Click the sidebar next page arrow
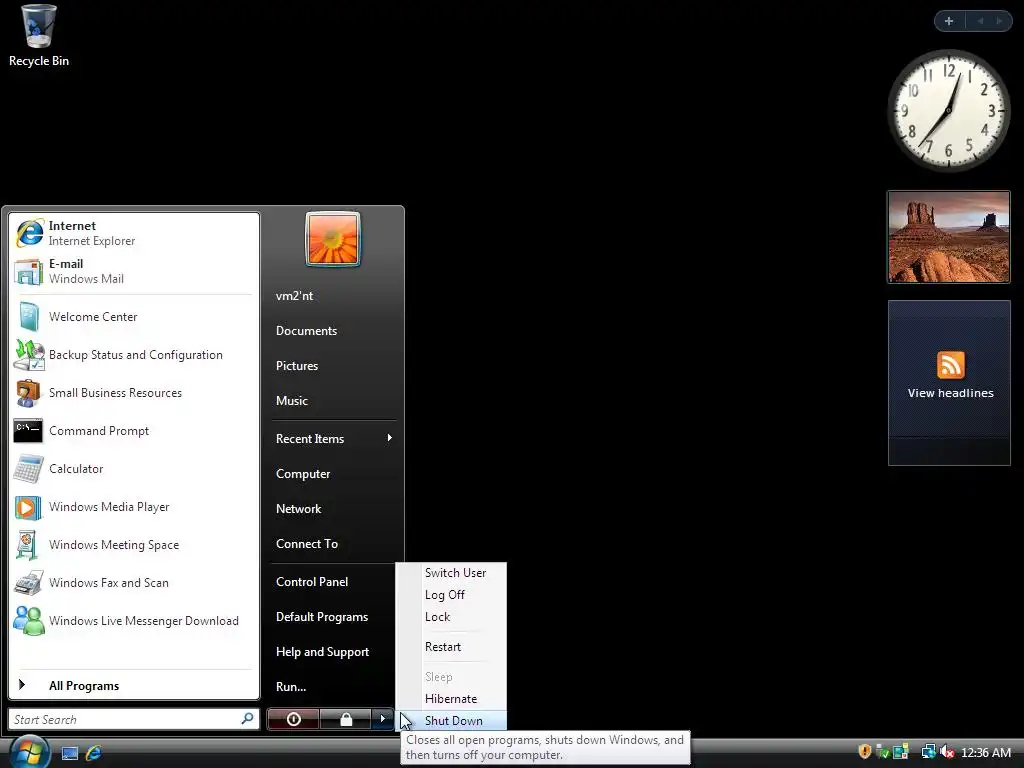Image resolution: width=1024 pixels, height=768 pixels. pyautogui.click(x=999, y=21)
